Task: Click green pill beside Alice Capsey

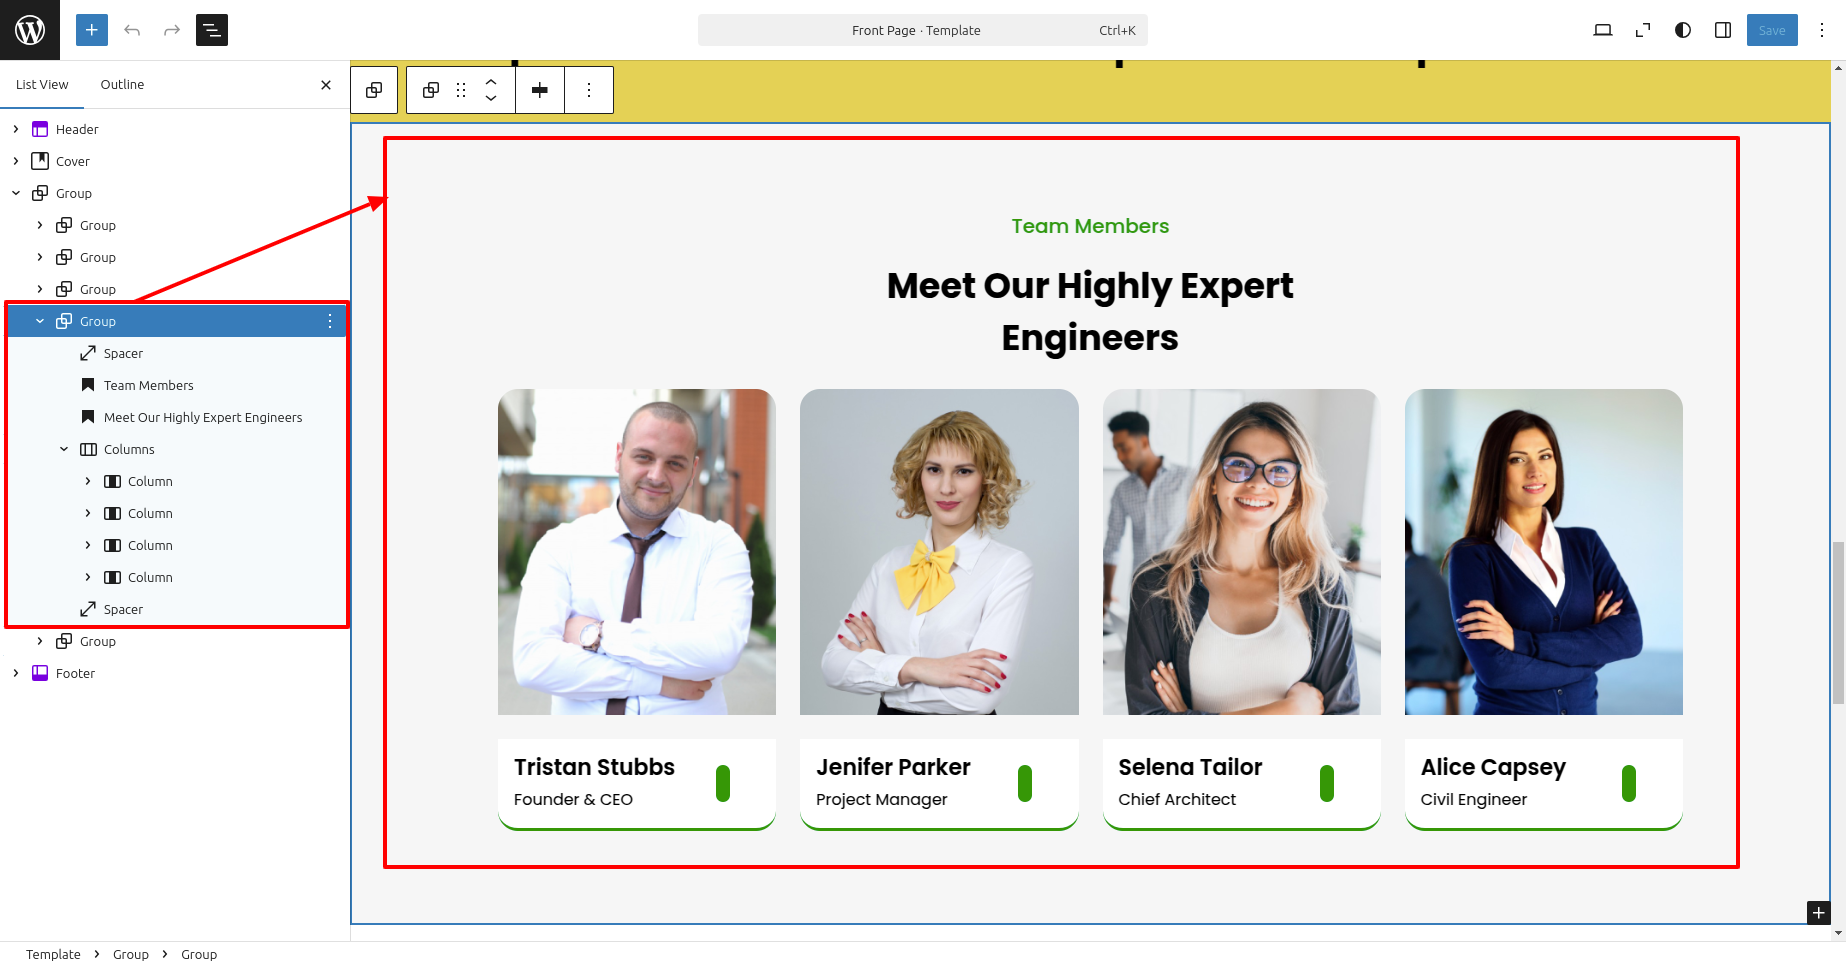Action: point(1629,783)
